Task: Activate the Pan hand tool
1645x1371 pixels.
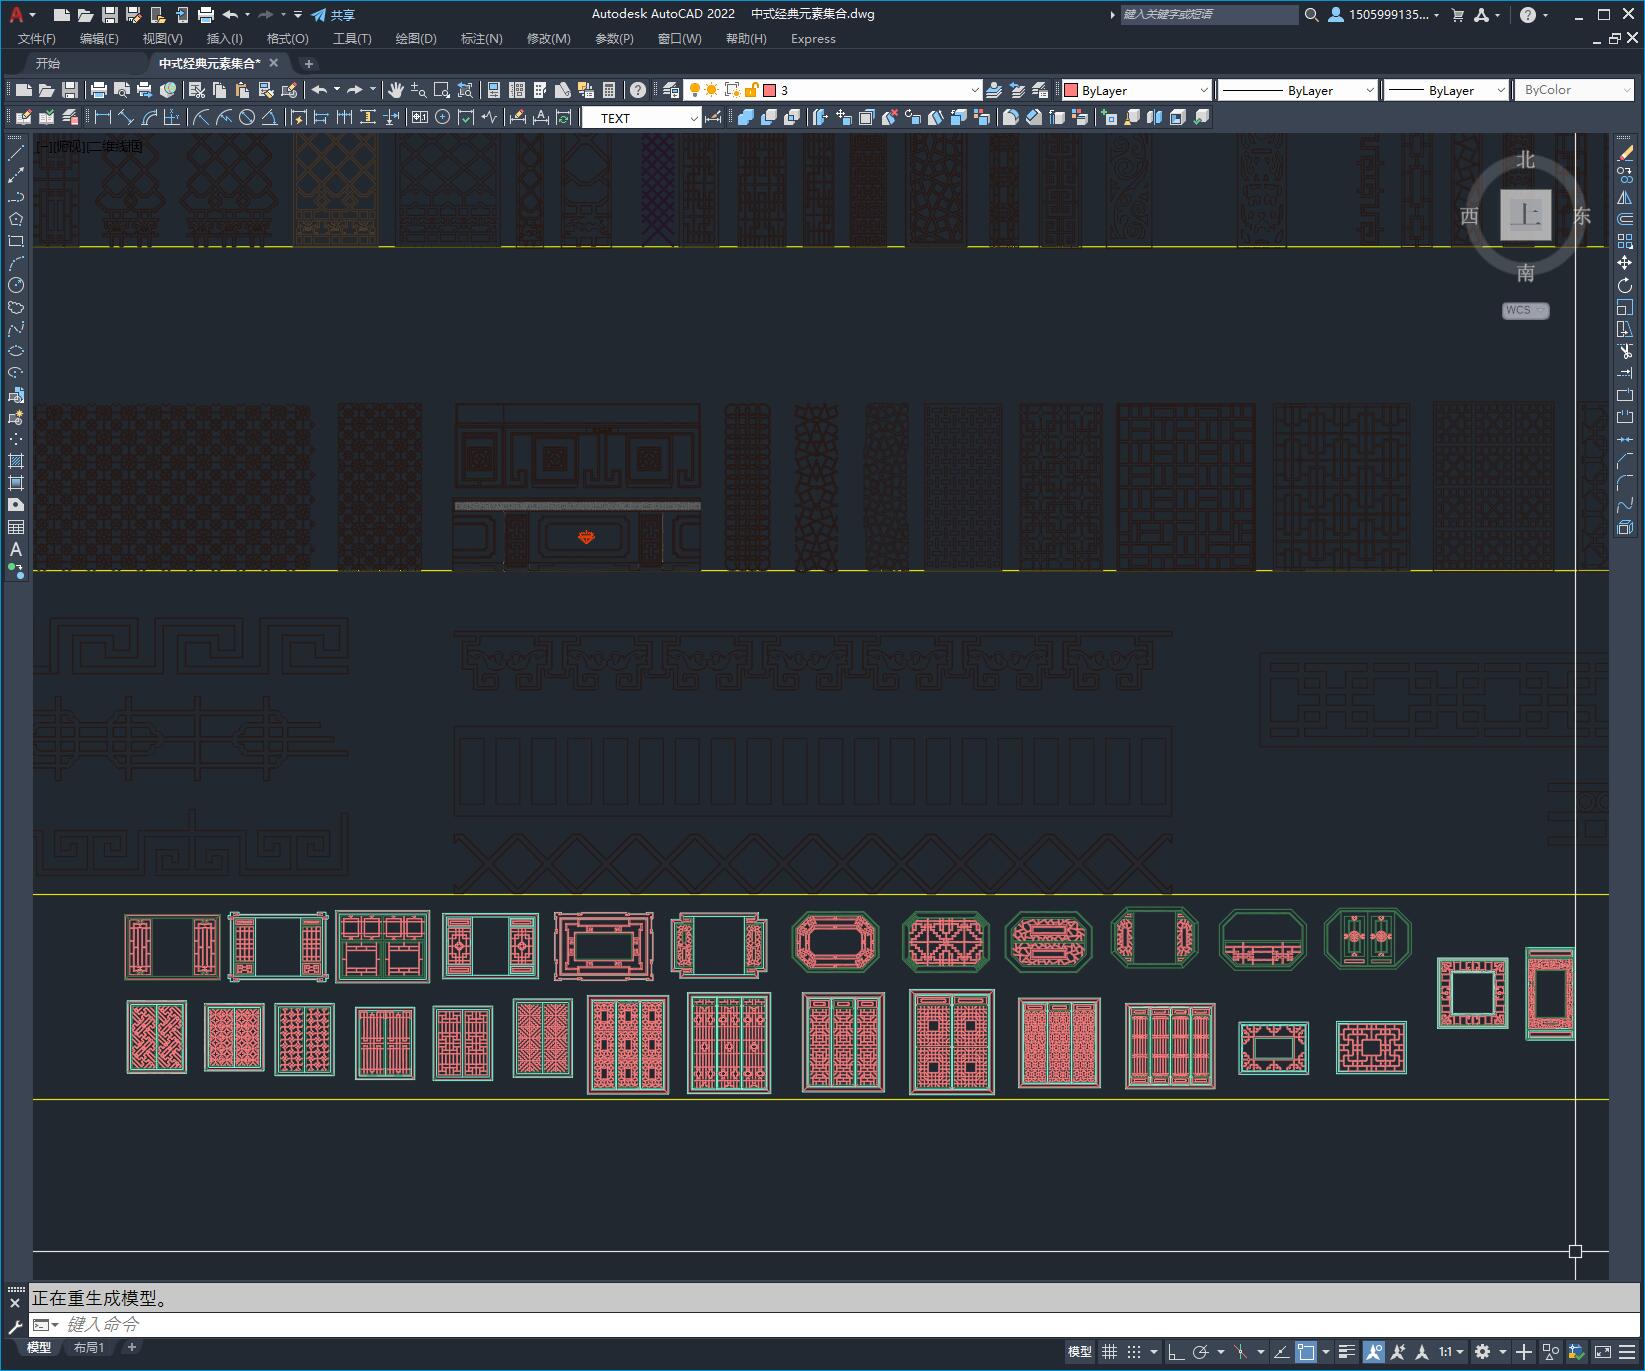Action: tap(396, 90)
